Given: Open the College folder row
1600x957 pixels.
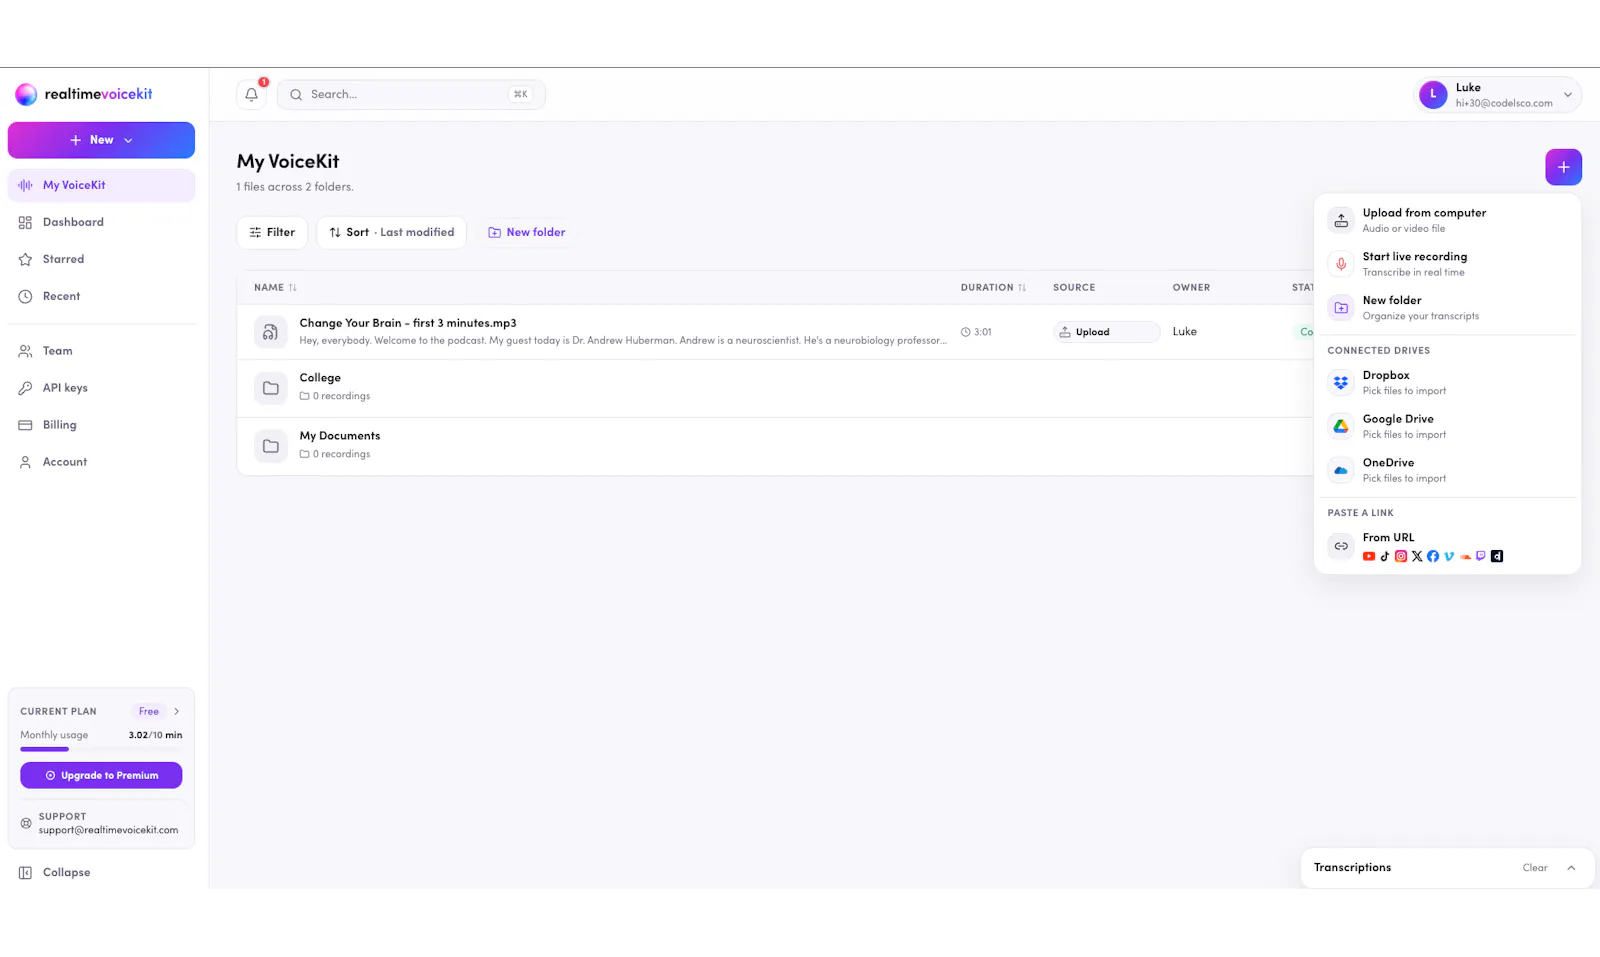Looking at the screenshot, I should coord(775,388).
